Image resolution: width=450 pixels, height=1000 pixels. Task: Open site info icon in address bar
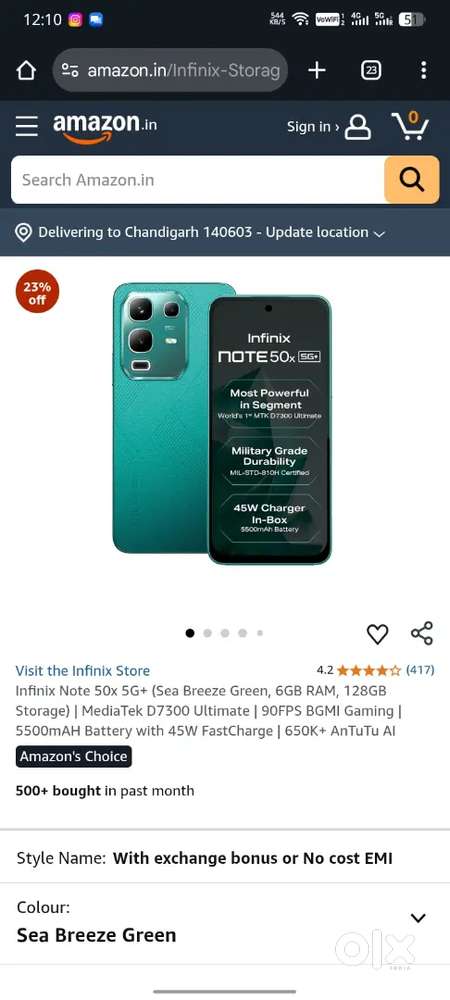click(x=70, y=70)
